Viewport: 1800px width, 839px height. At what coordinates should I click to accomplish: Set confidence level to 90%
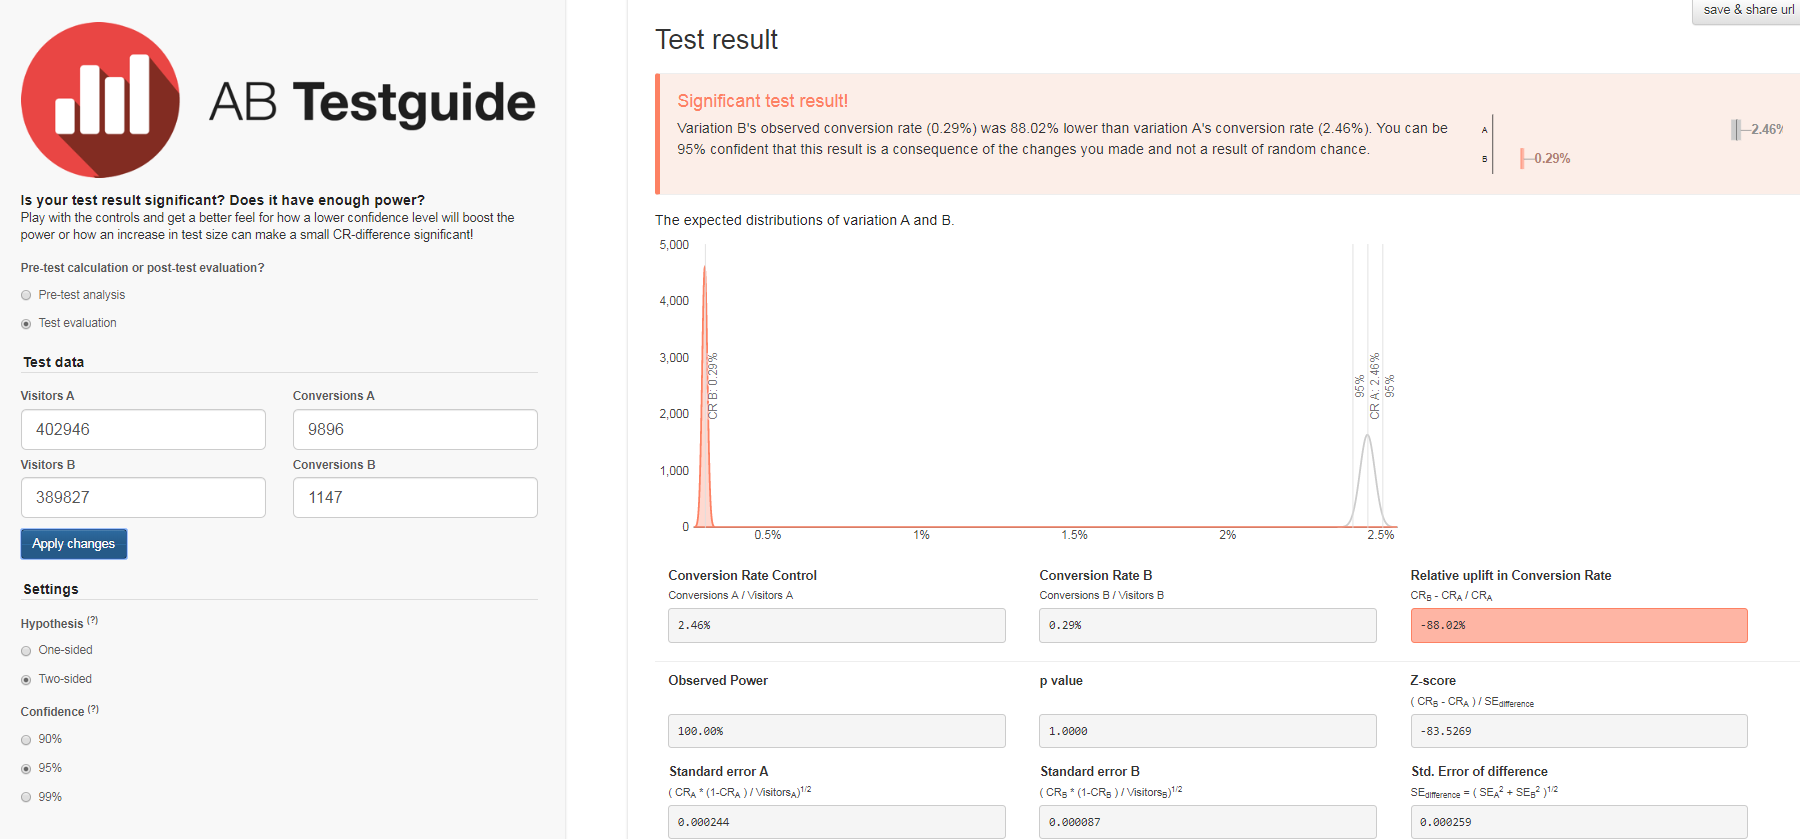(27, 740)
